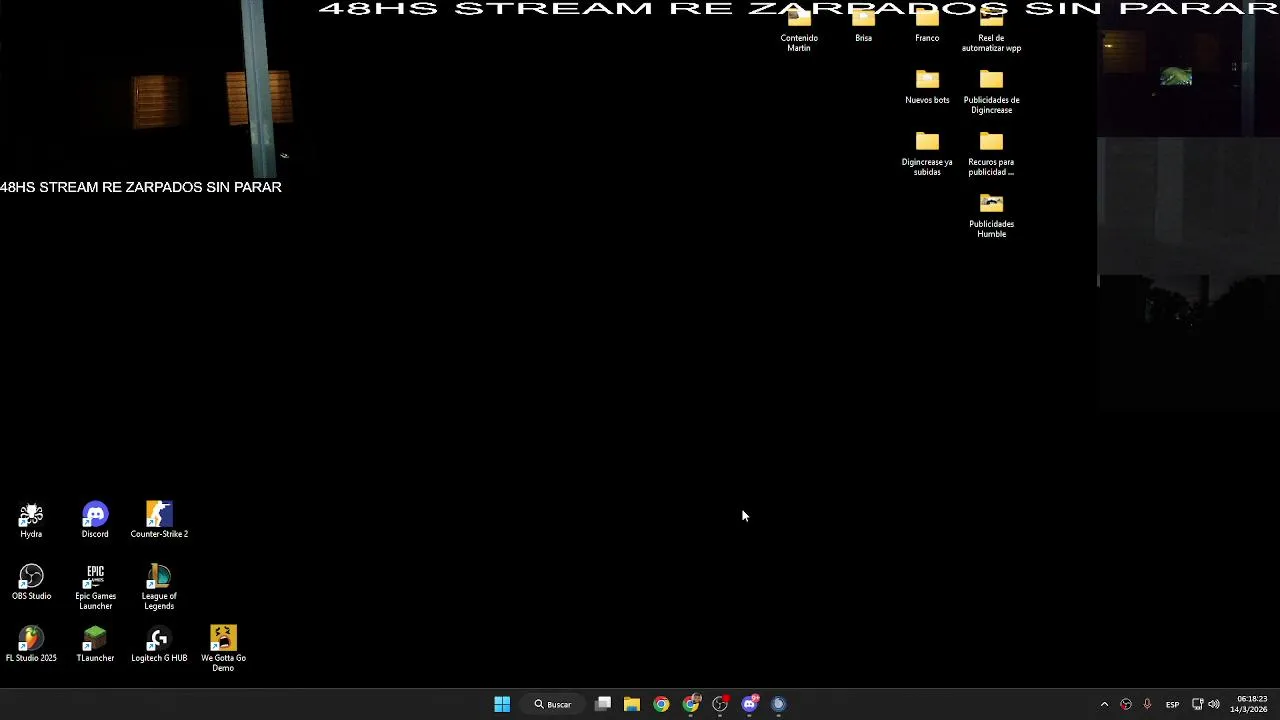Select the We Gotta Go Demo icon

pyautogui.click(x=223, y=650)
